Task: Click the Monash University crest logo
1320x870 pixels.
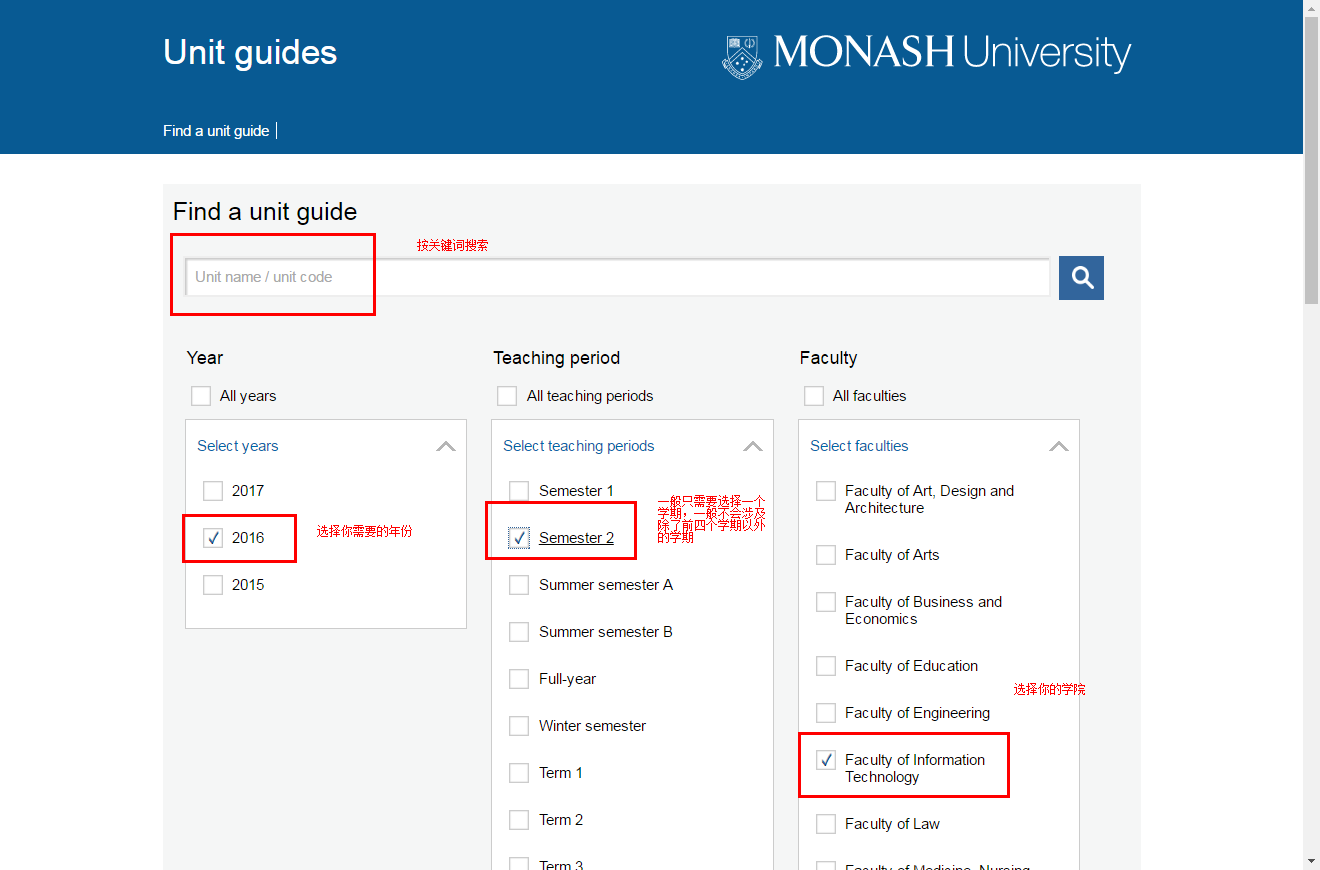Action: (x=741, y=56)
